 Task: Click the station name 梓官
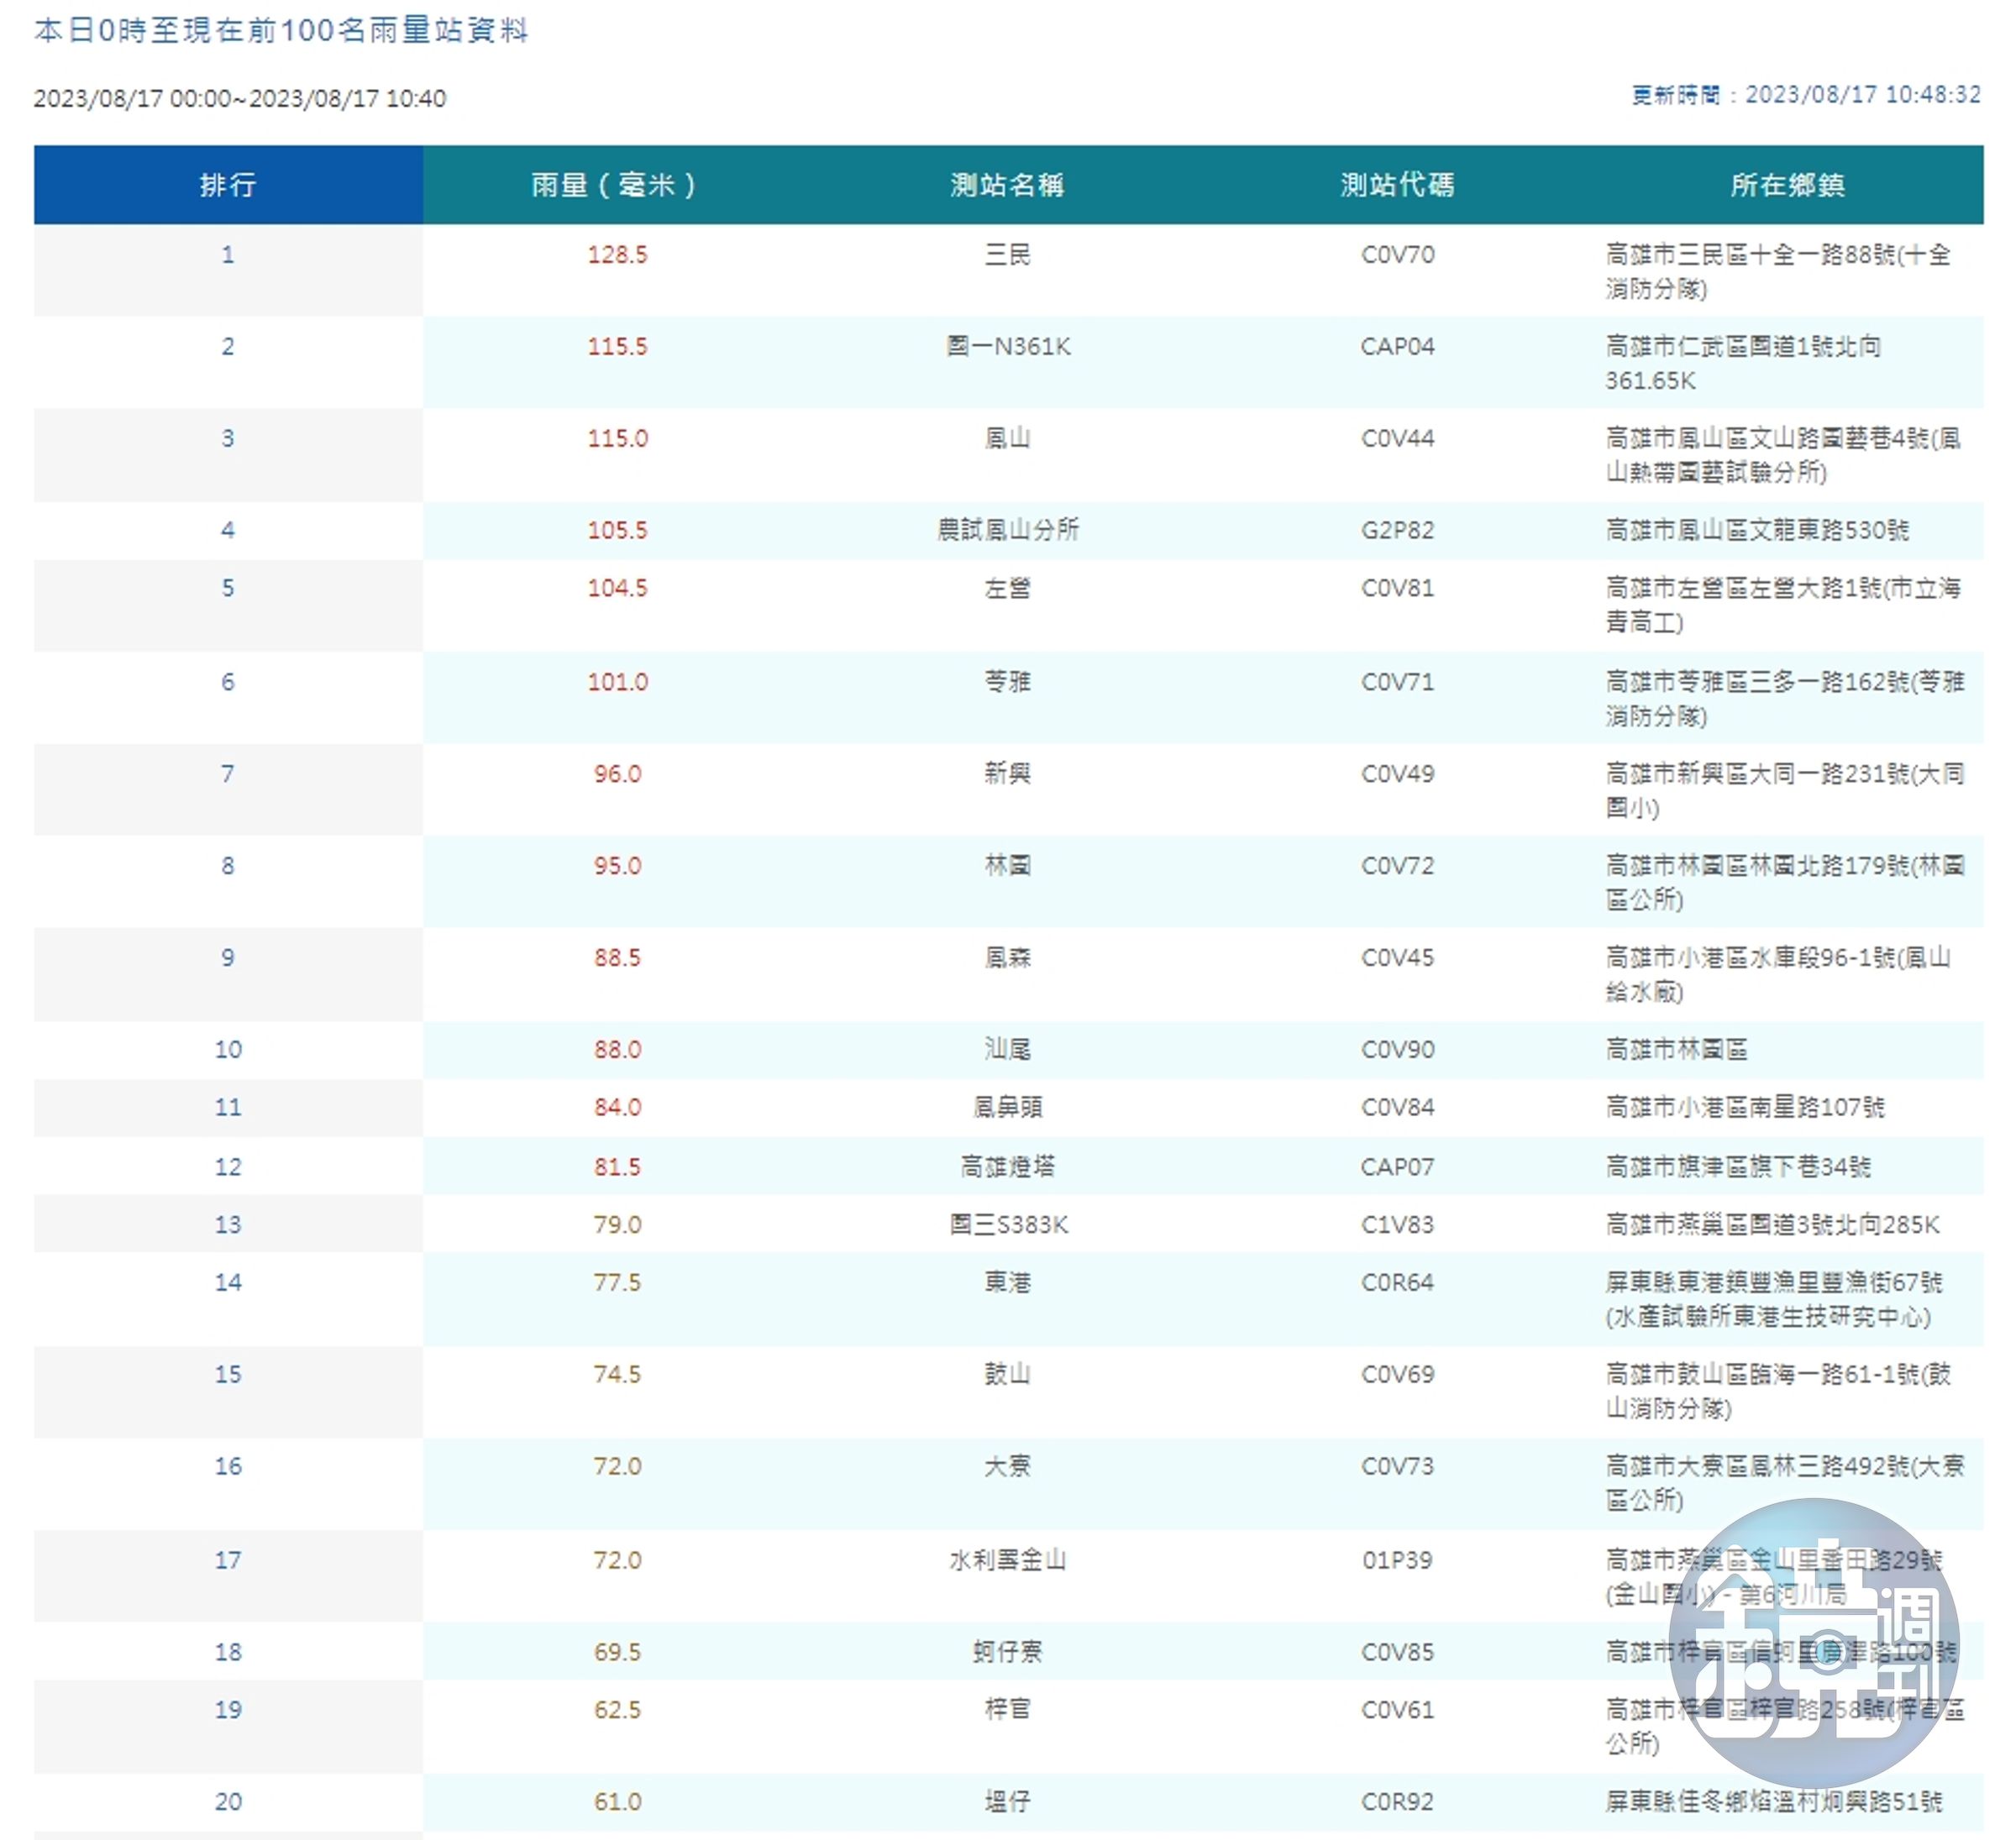pos(1007,1710)
